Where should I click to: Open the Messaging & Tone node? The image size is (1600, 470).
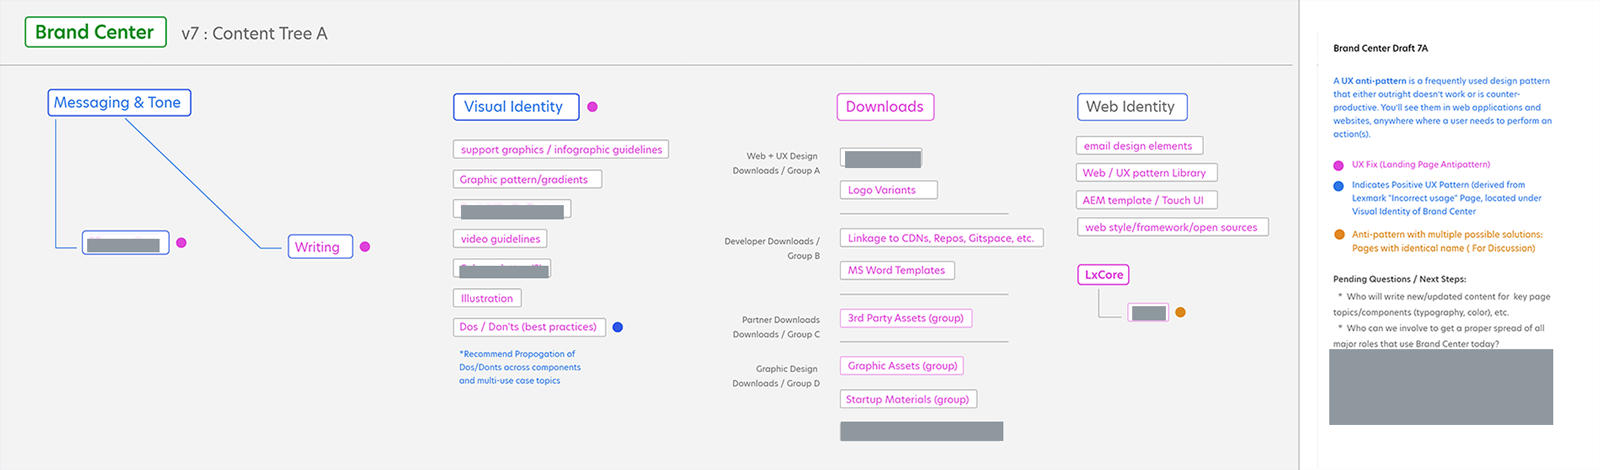(118, 103)
